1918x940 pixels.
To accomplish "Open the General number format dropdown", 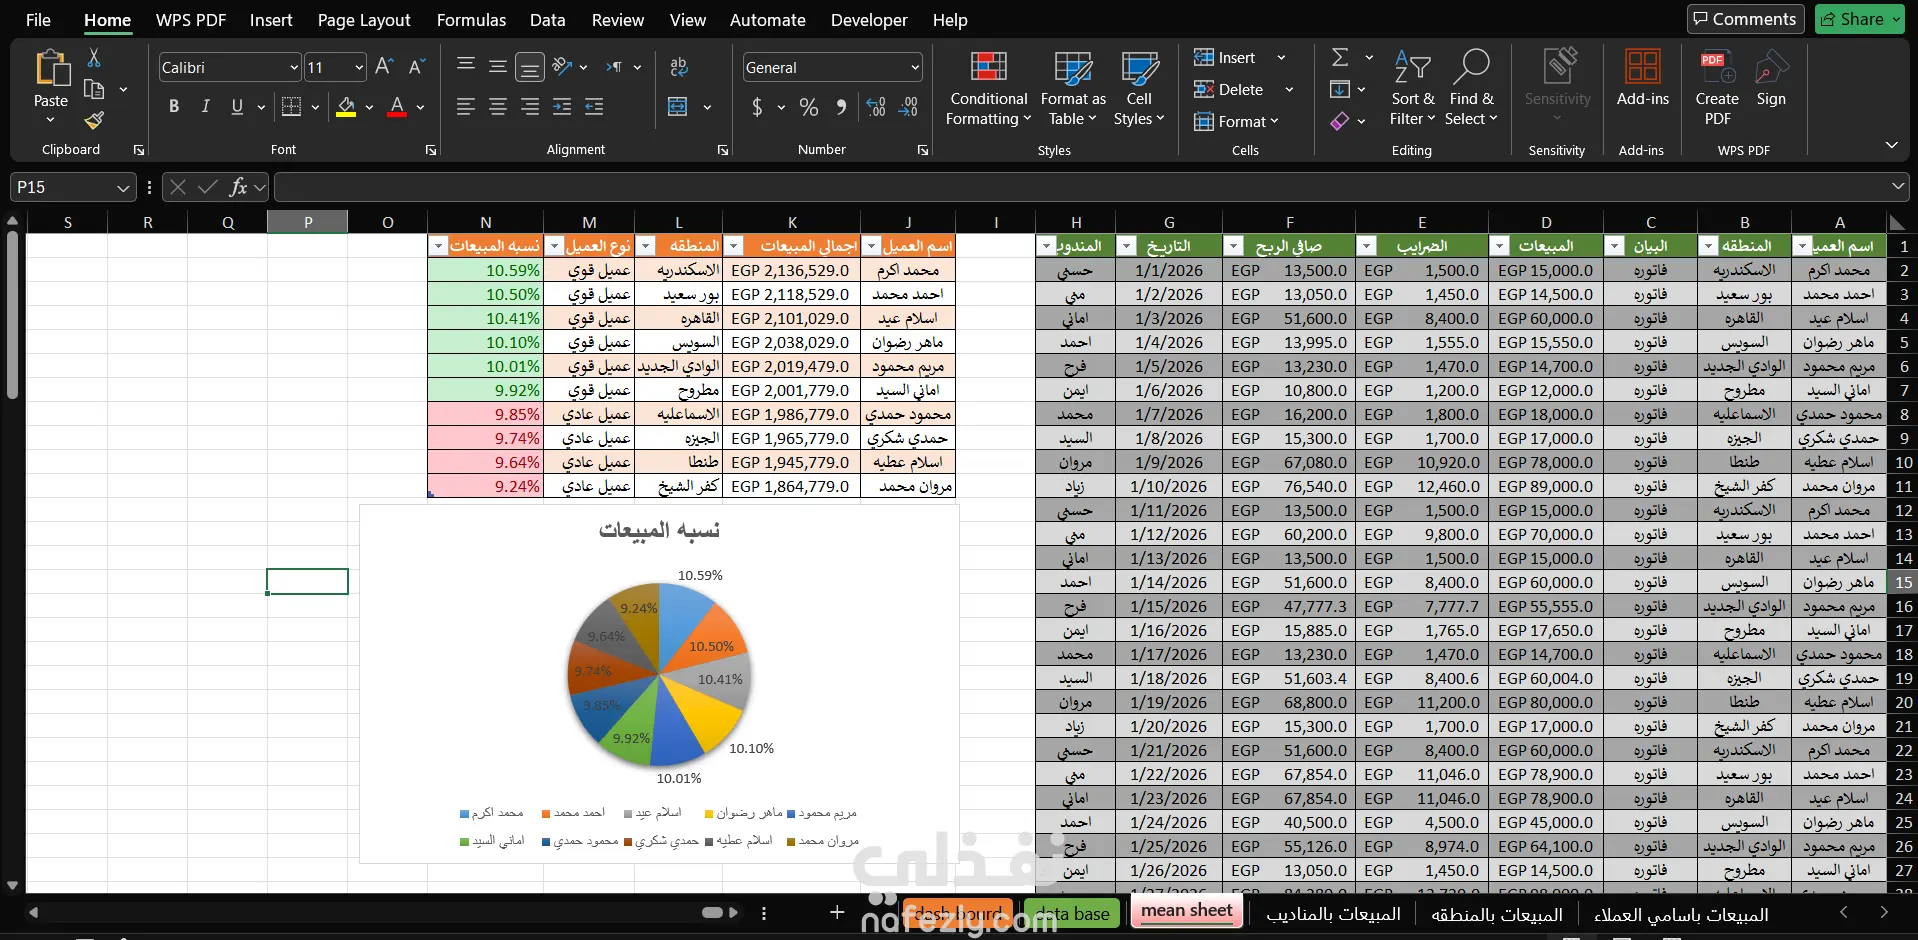I will pyautogui.click(x=915, y=67).
